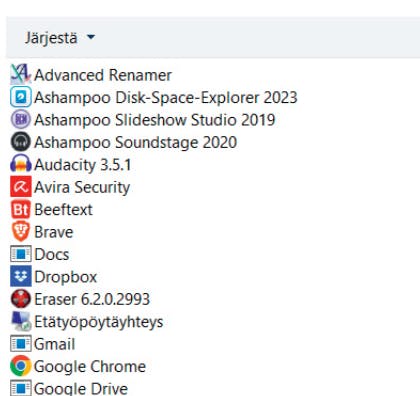Select the Advanced Renamer name text

click(103, 75)
